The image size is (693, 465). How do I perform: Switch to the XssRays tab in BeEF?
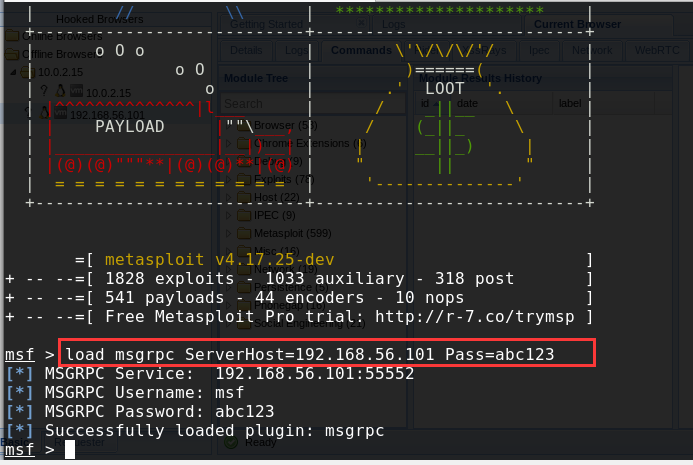coord(484,50)
